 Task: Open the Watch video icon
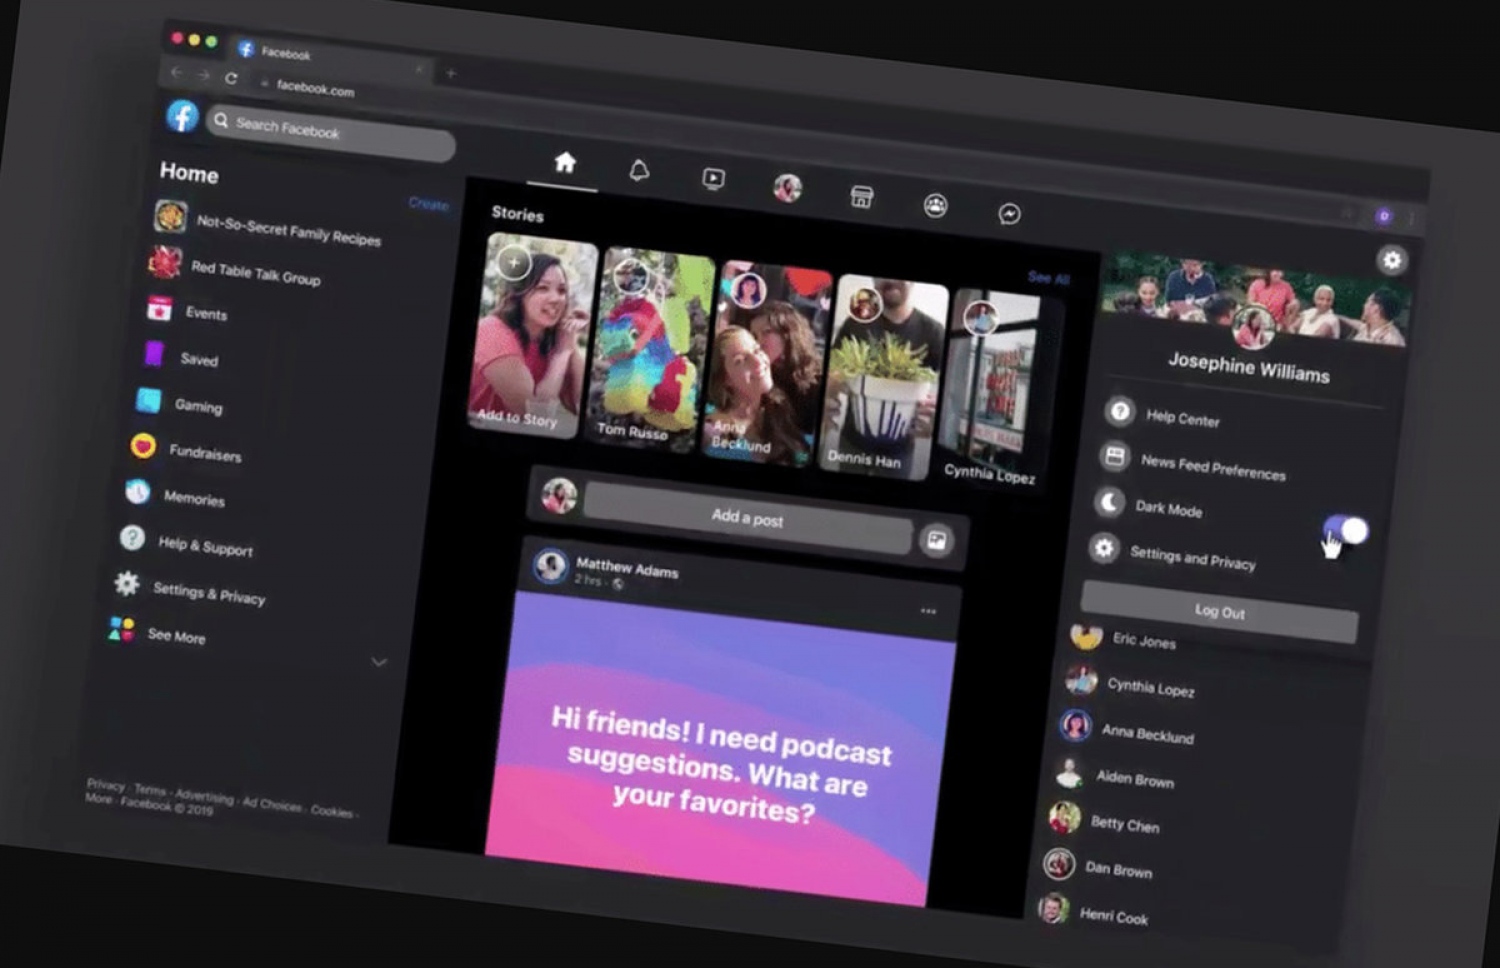point(713,179)
